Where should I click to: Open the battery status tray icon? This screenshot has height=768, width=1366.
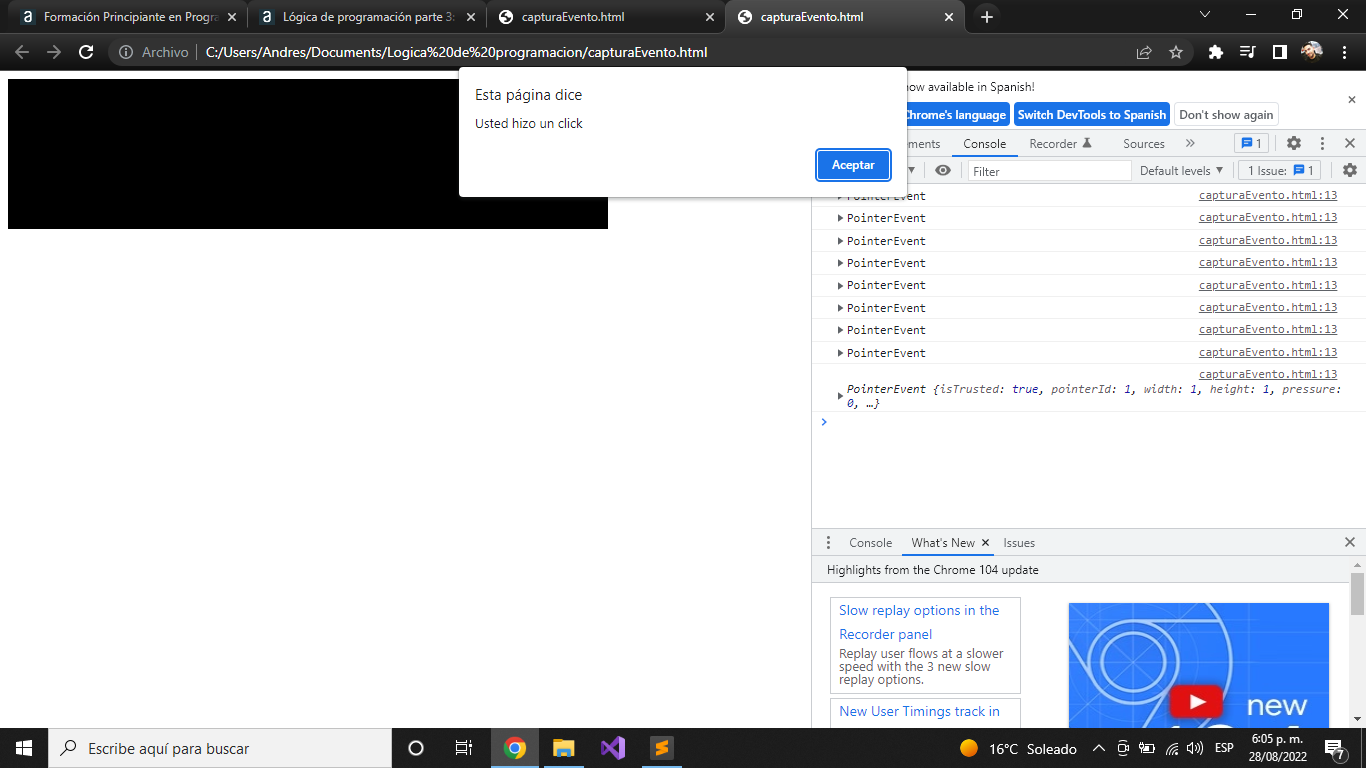tap(1147, 748)
